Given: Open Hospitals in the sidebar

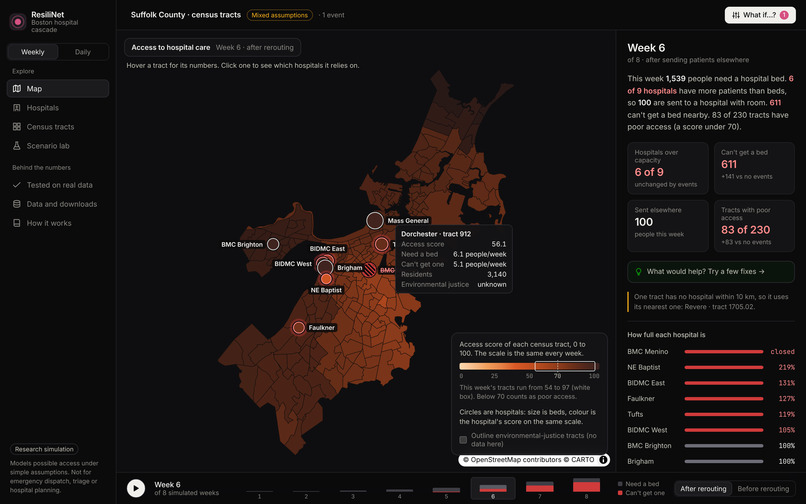Looking at the screenshot, I should [58, 107].
